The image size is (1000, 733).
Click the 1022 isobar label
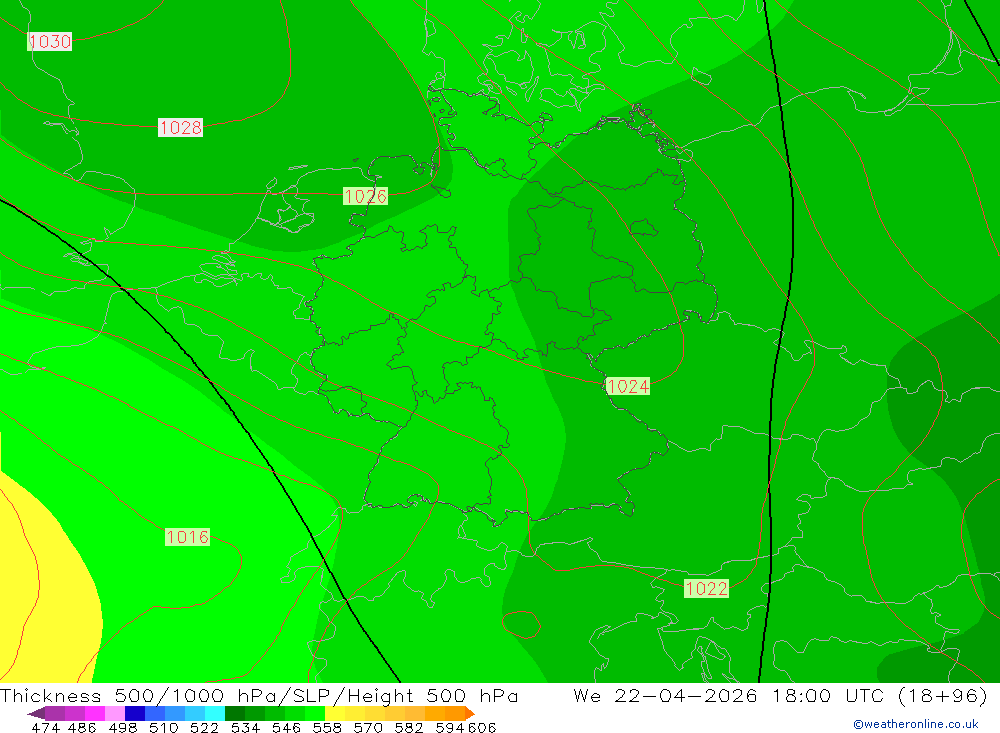click(706, 588)
